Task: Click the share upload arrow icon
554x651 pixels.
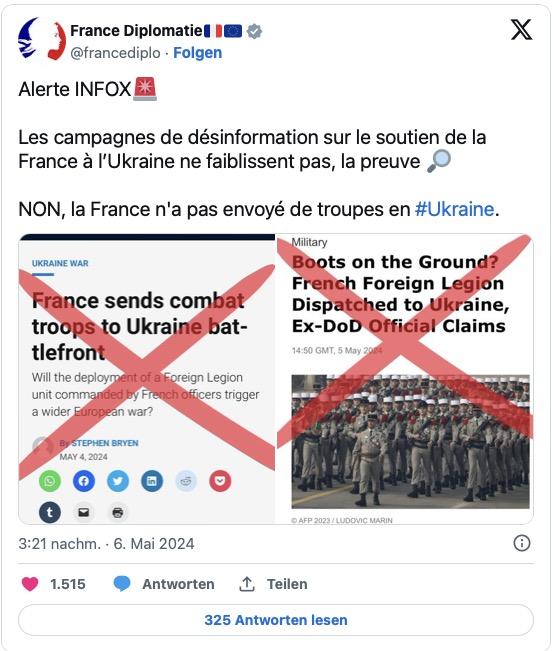Action: 247,584
